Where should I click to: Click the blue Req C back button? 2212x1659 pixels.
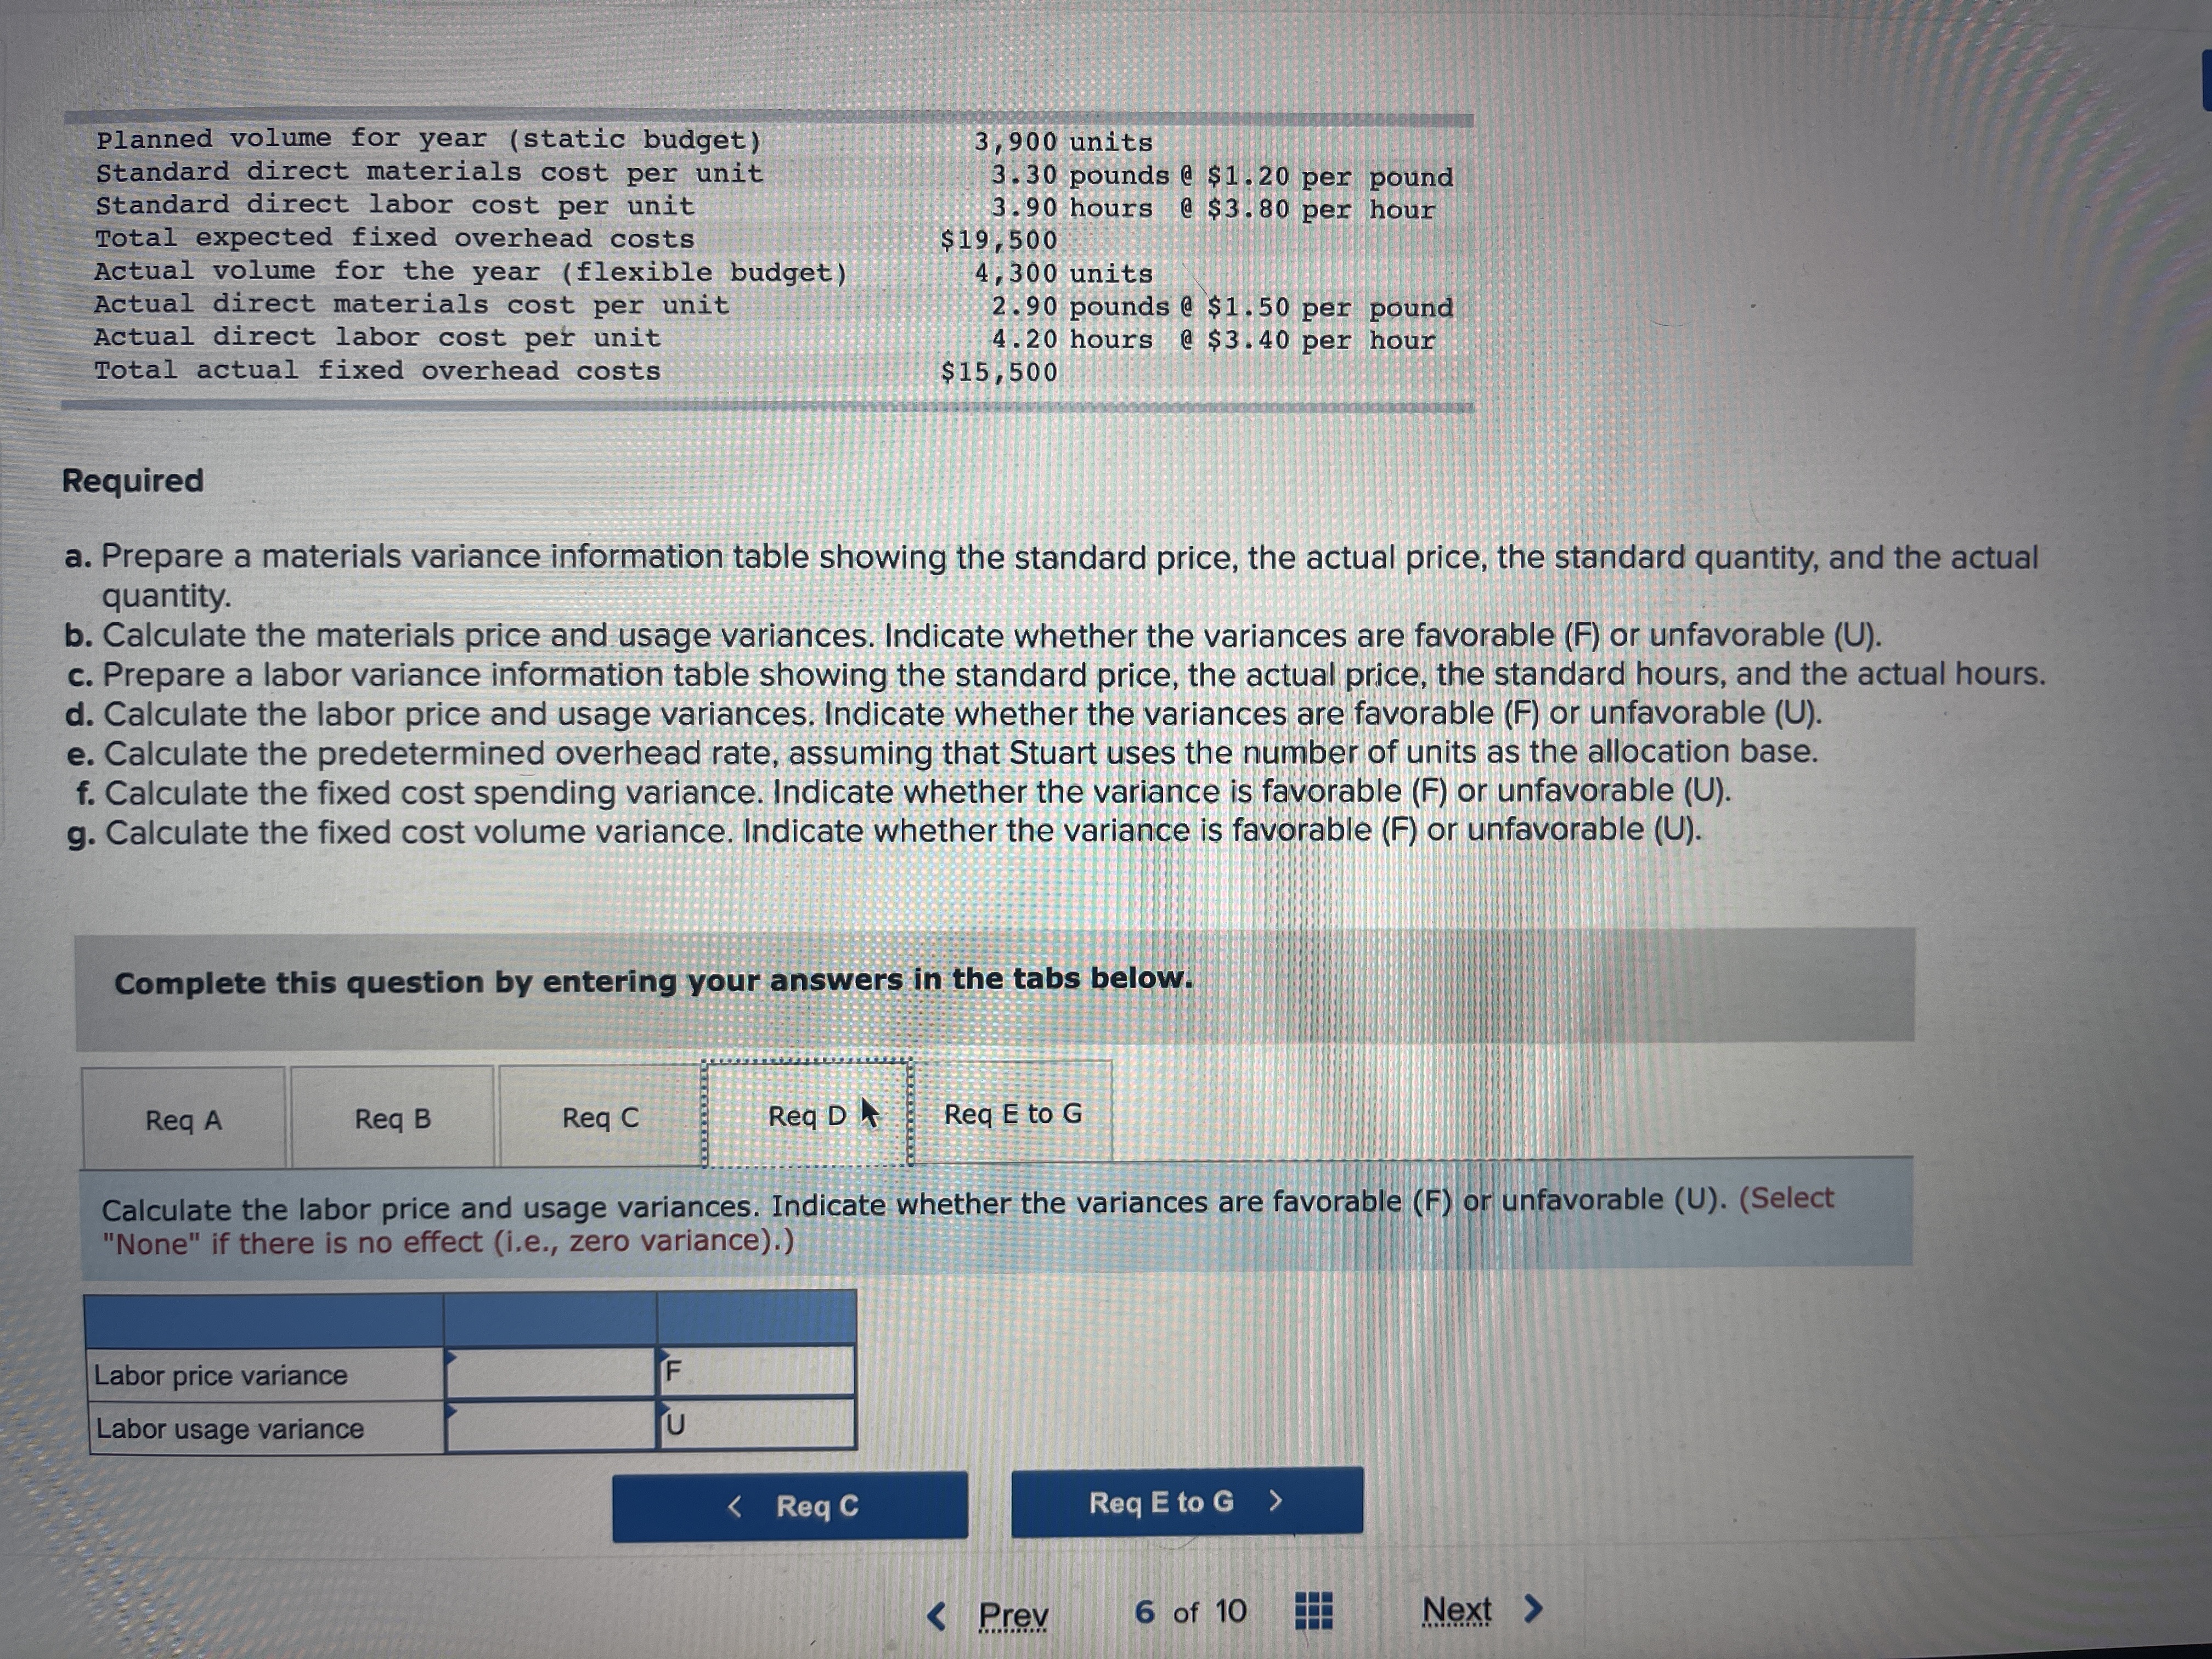(790, 1506)
